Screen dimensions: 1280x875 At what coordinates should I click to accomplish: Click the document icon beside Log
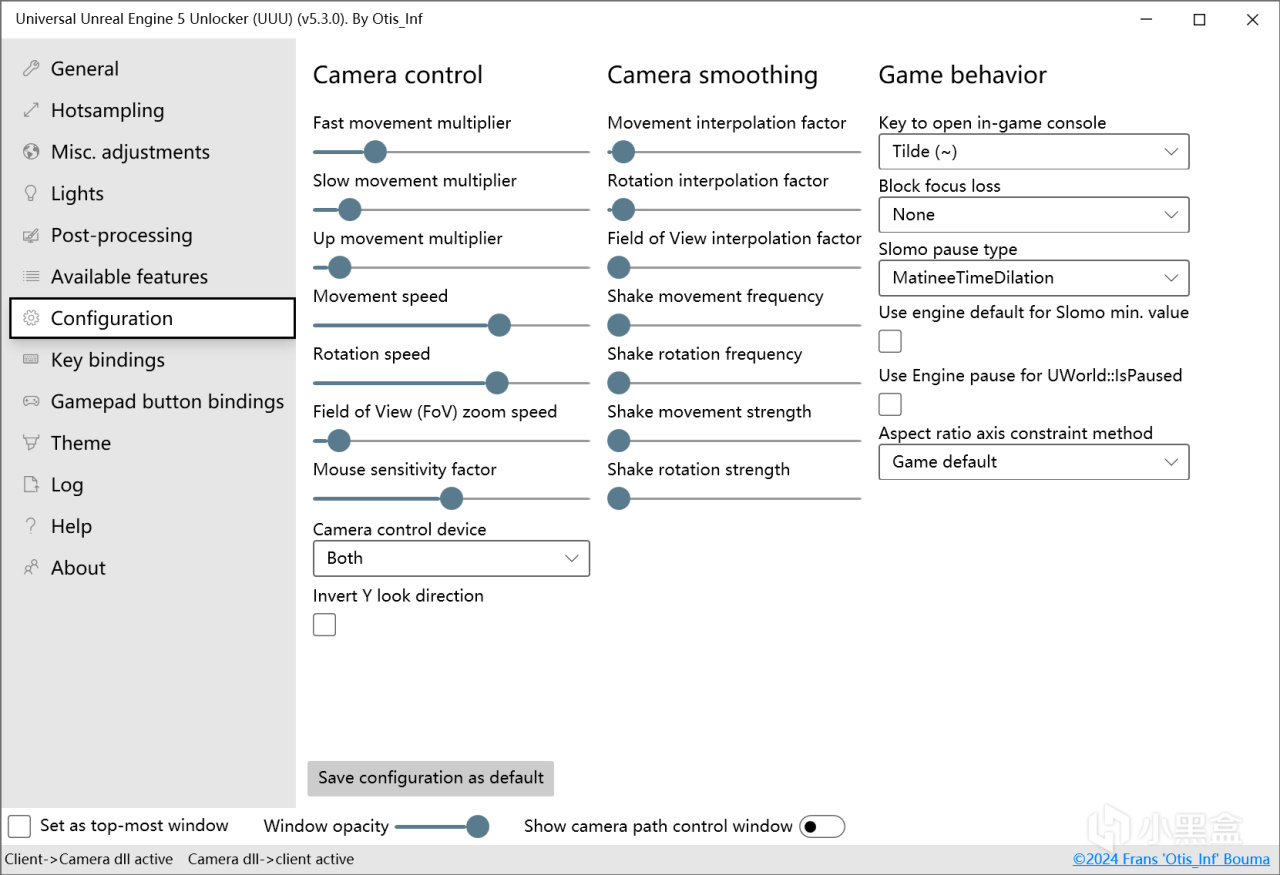pyautogui.click(x=31, y=485)
